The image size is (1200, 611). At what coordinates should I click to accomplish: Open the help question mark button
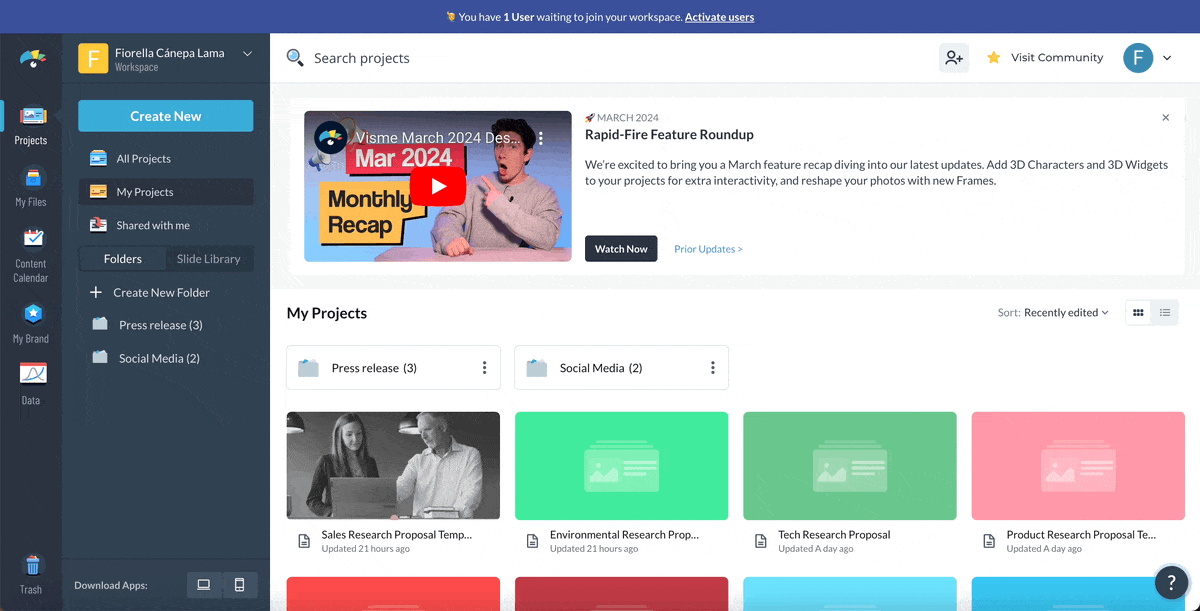pyautogui.click(x=1171, y=582)
